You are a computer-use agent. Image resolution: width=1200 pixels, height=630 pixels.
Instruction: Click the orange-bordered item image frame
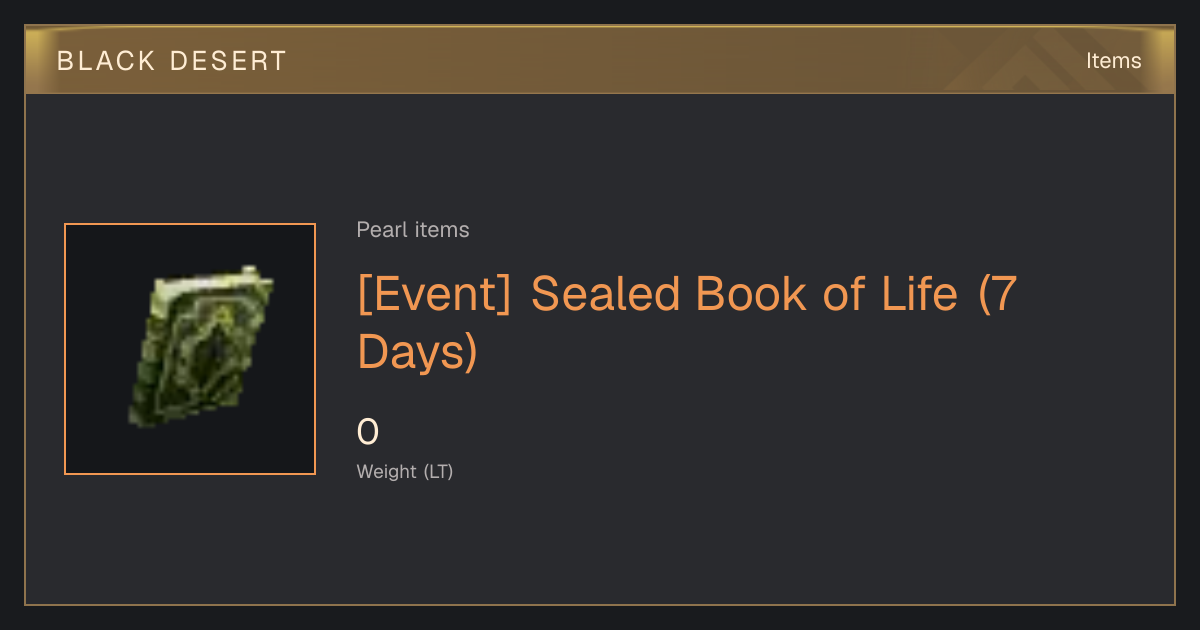(x=190, y=349)
